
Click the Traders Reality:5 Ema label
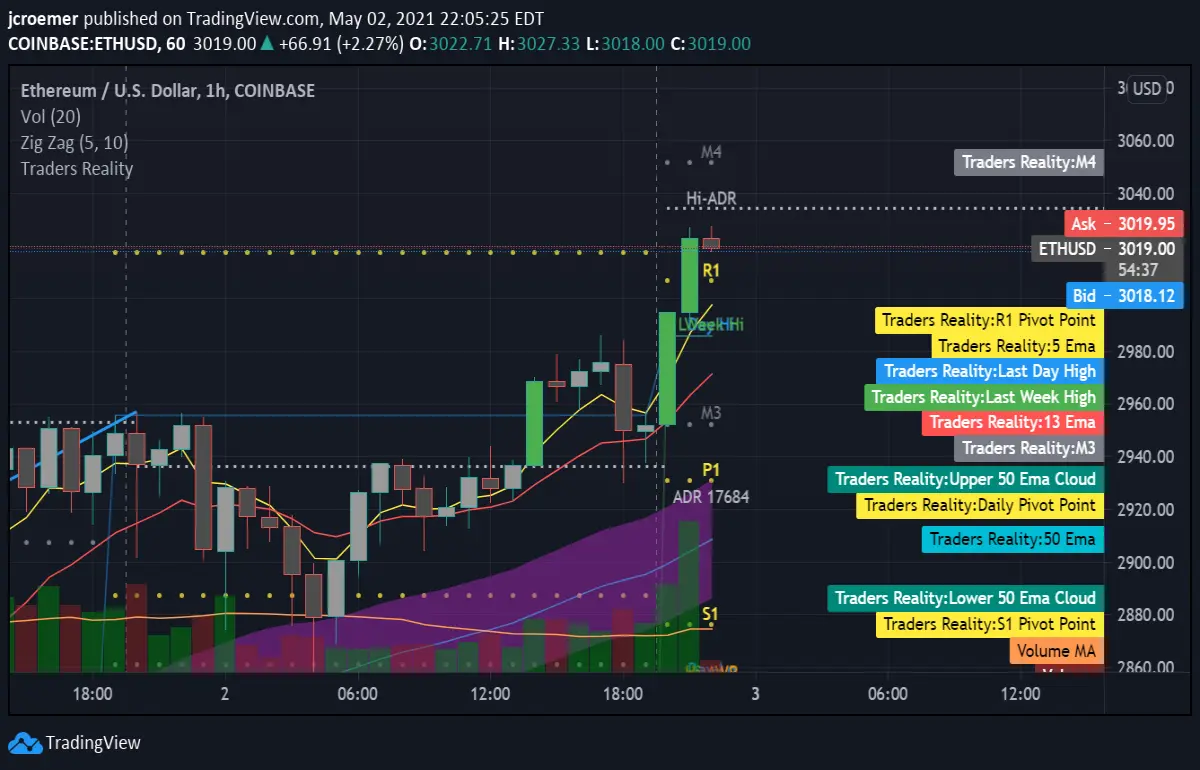point(1017,346)
